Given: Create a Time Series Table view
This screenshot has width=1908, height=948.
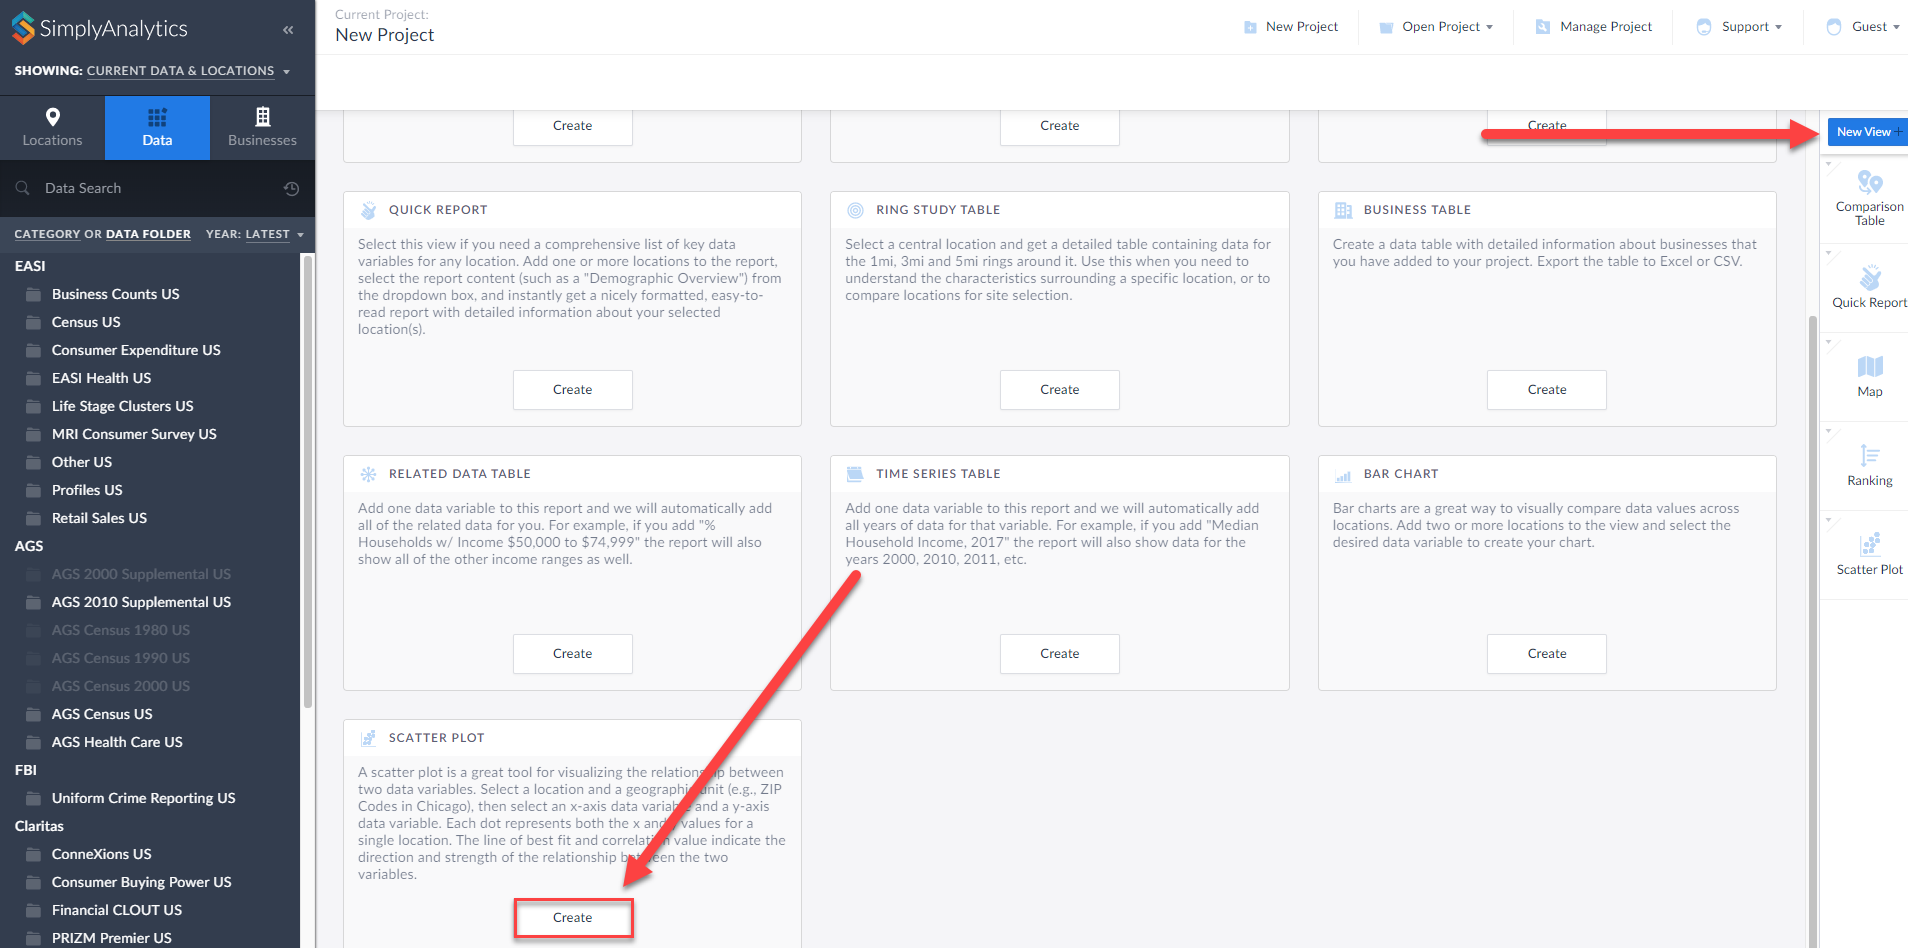Looking at the screenshot, I should coord(1059,654).
